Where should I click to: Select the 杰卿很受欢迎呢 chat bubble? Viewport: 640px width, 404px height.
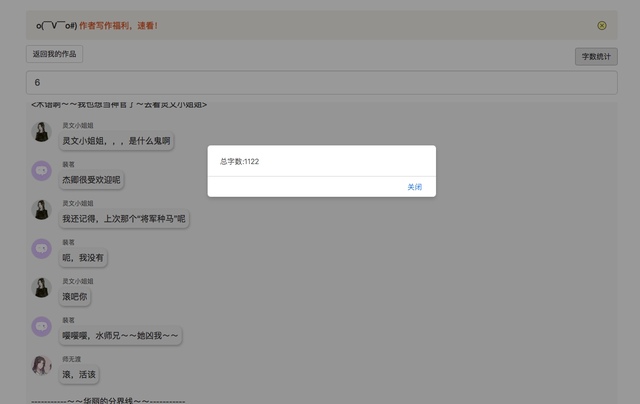pos(91,180)
